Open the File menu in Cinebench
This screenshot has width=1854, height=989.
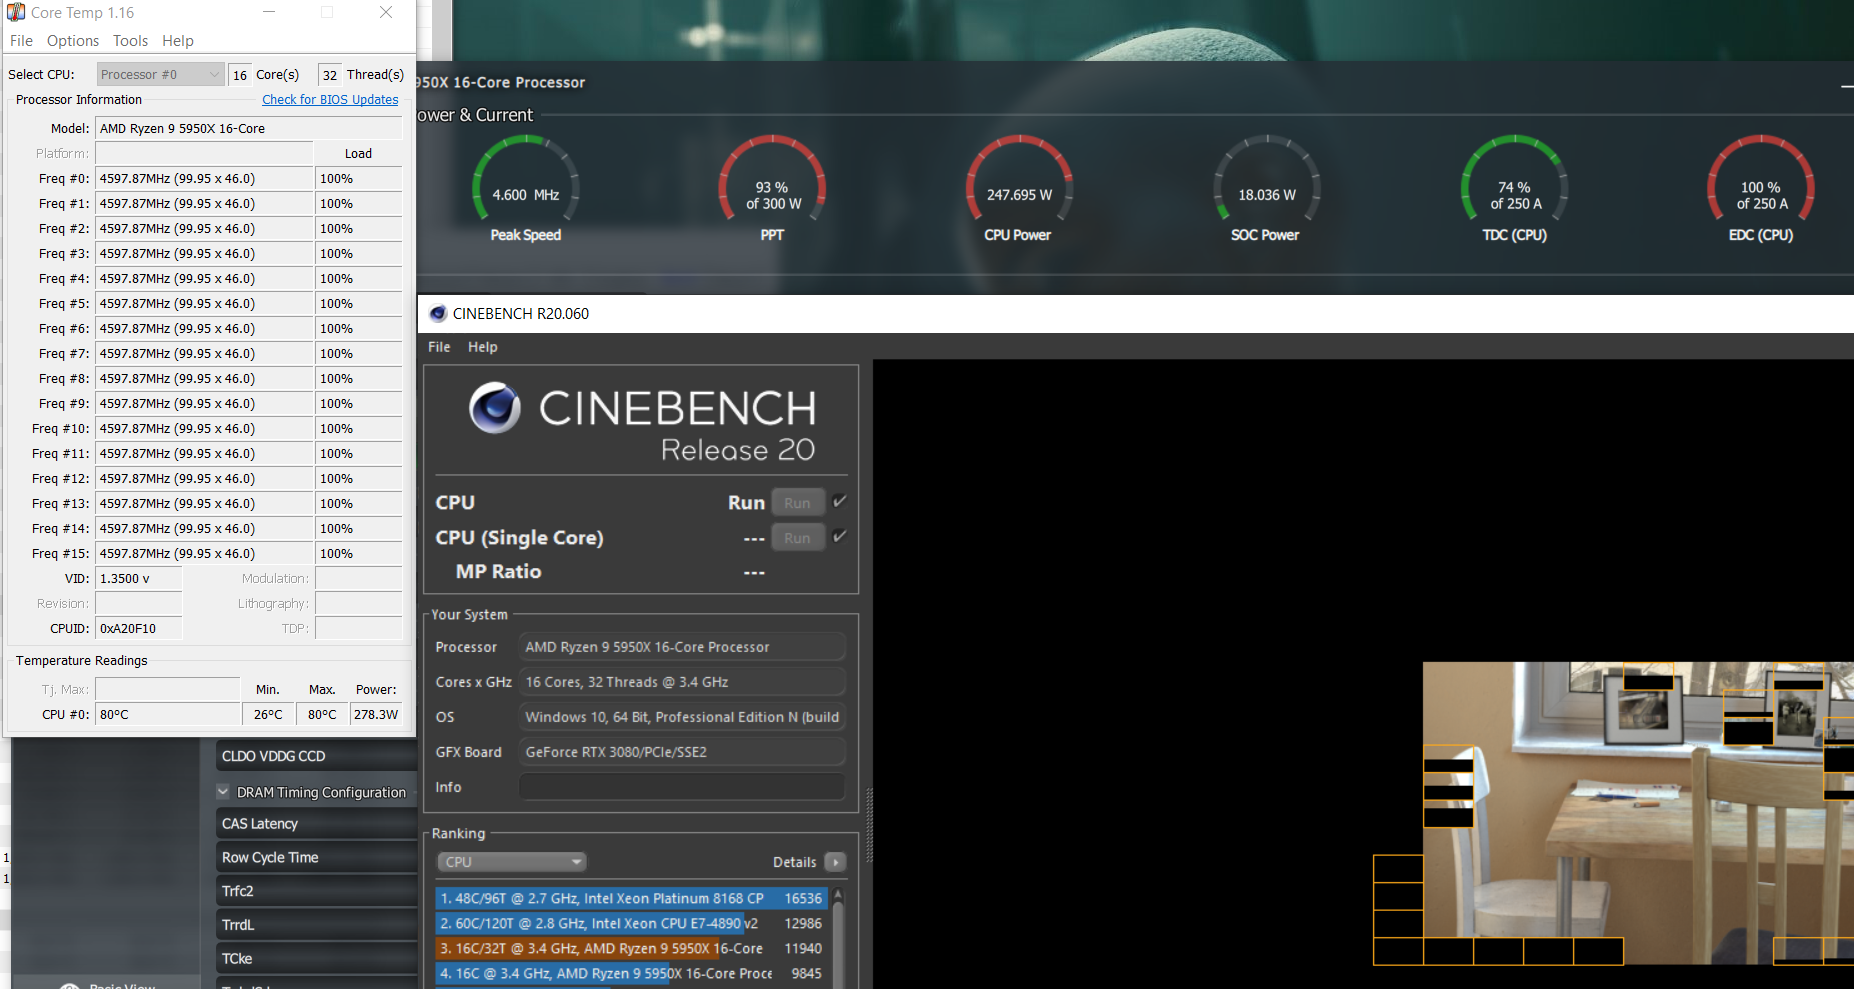point(439,347)
